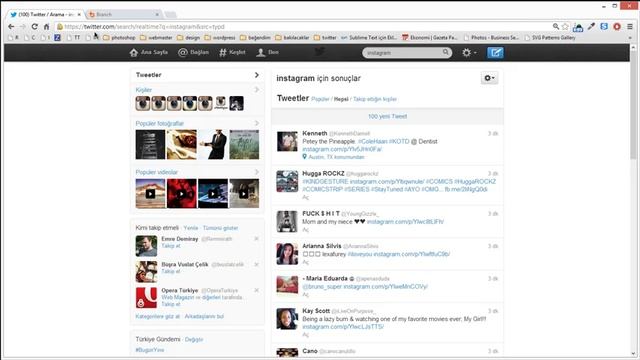Follow Emre Demiray with Takip et
The image size is (640, 360).
point(171,246)
